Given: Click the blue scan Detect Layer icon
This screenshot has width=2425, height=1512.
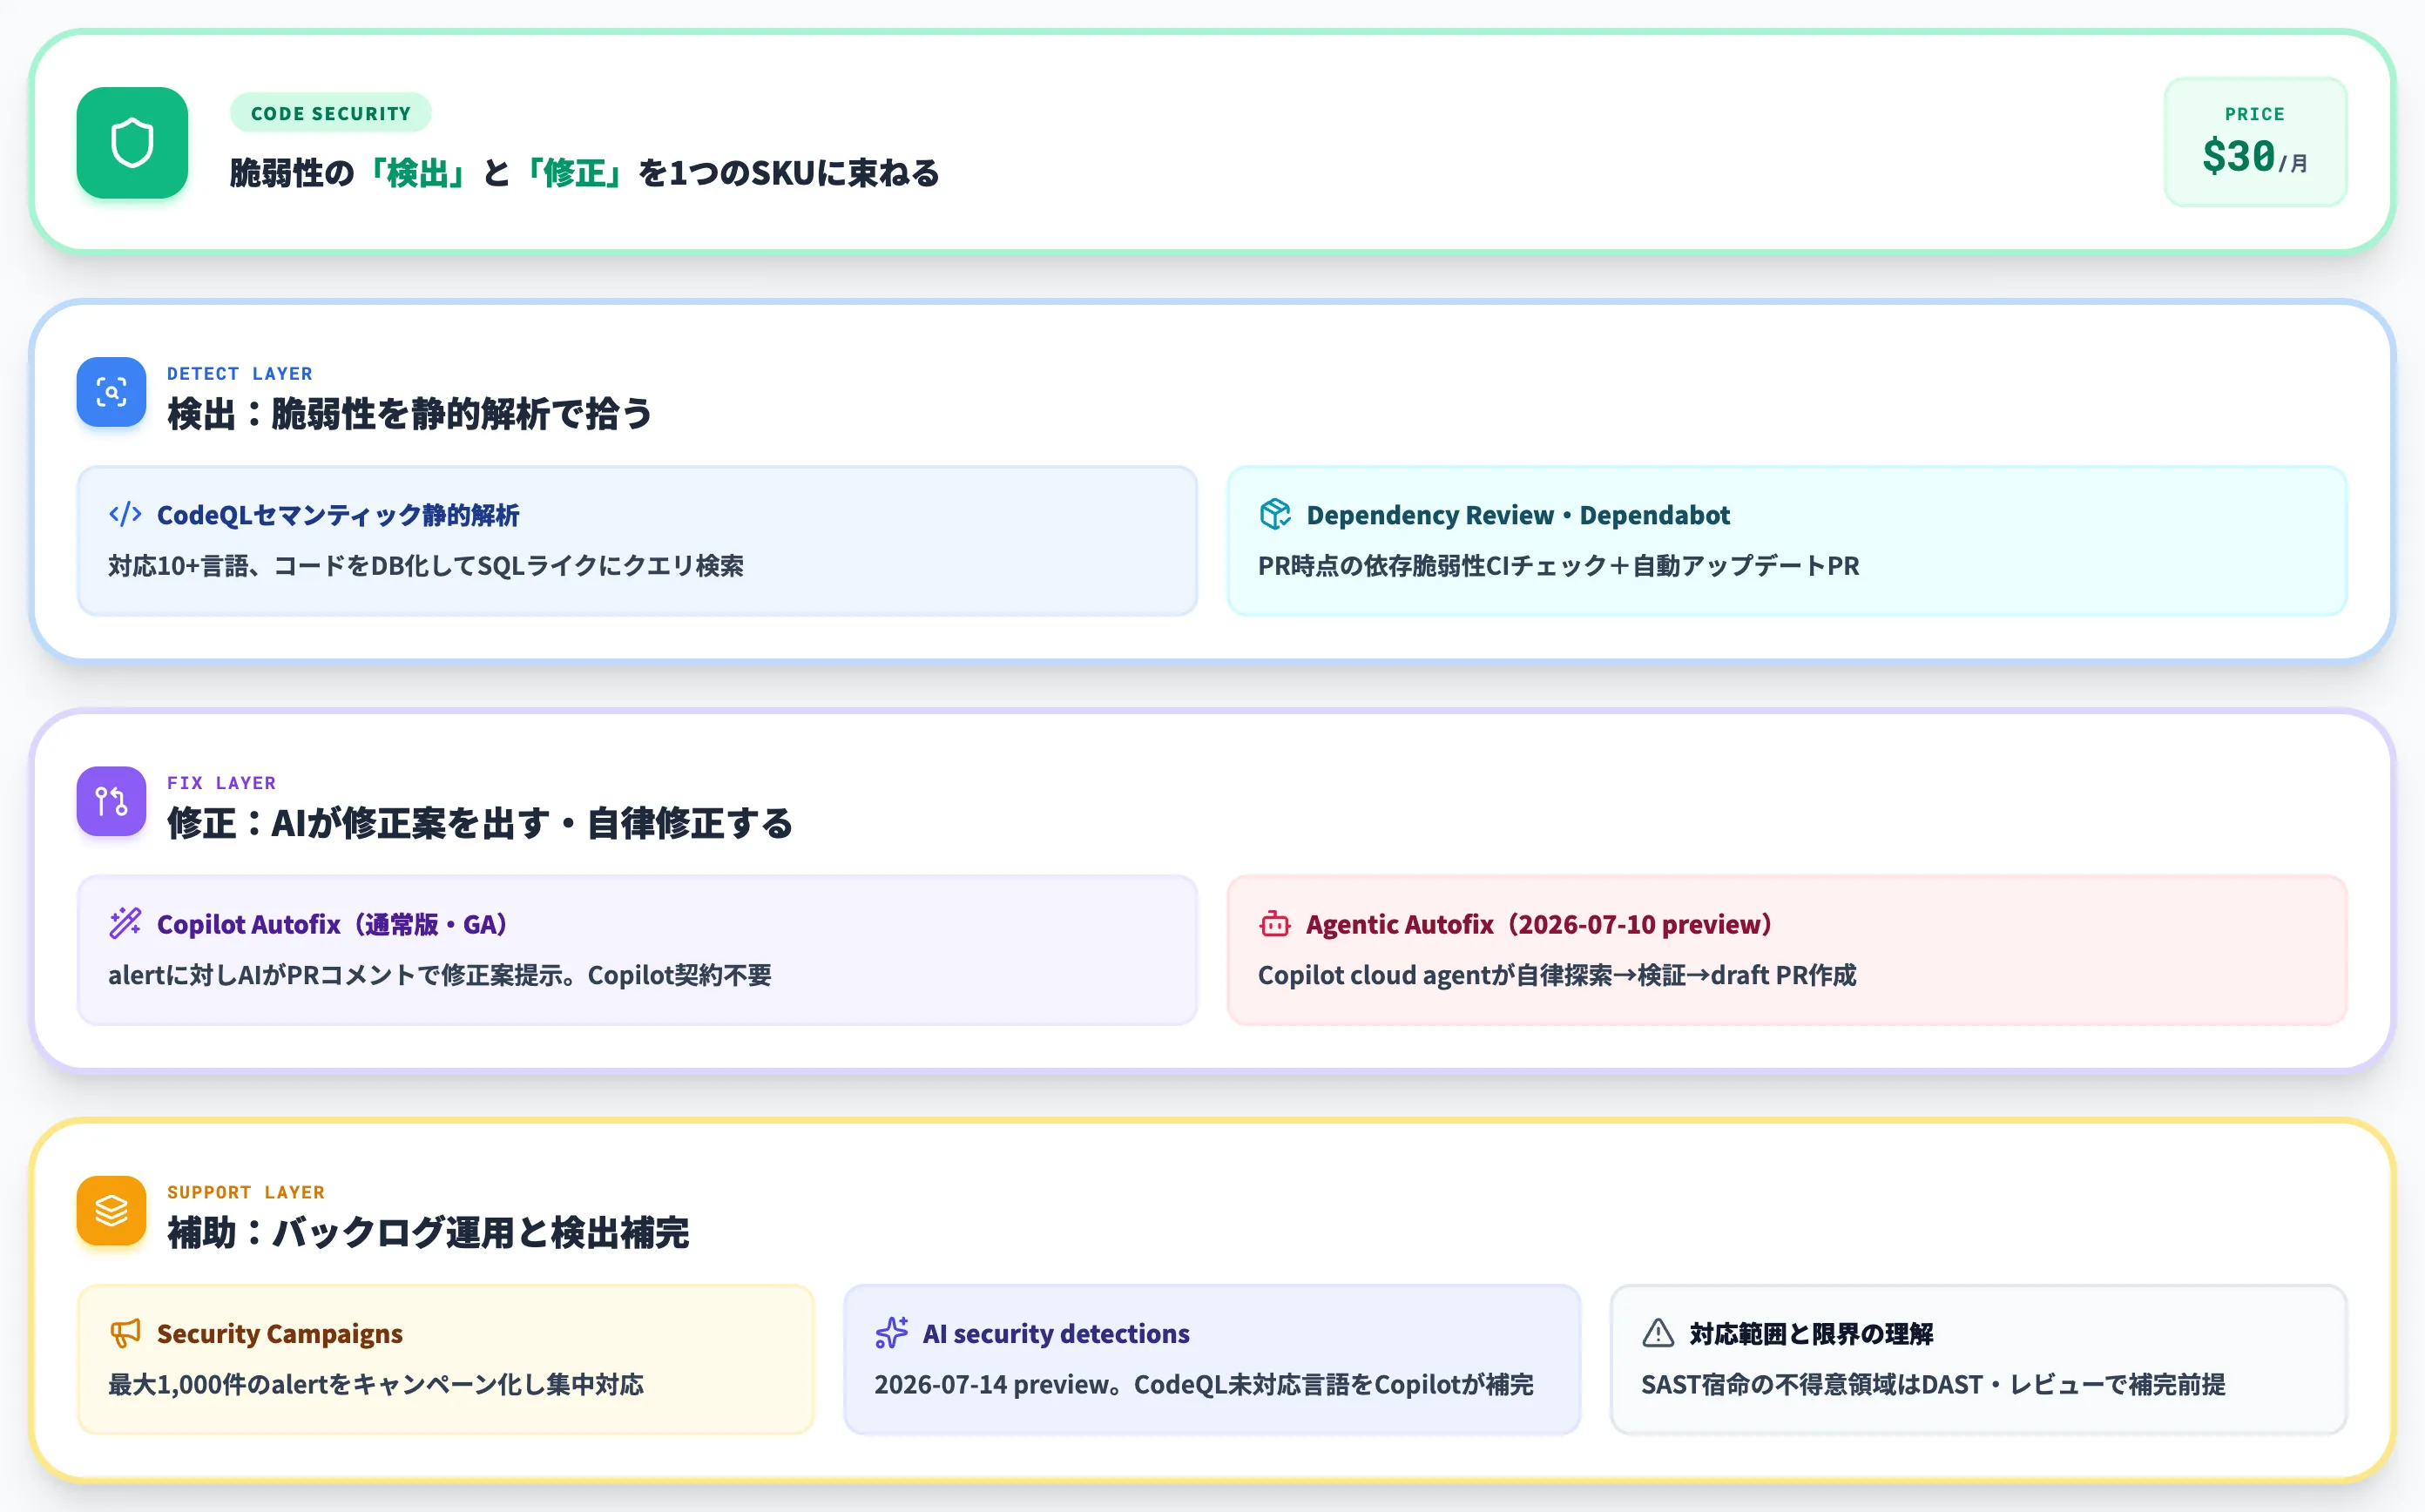Looking at the screenshot, I should pyautogui.click(x=111, y=392).
